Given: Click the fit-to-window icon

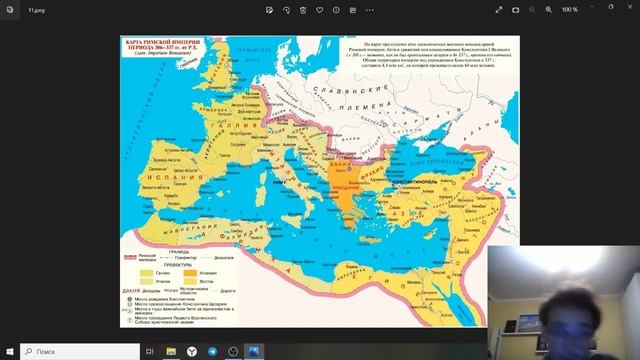Looking at the screenshot, I should (x=516, y=10).
